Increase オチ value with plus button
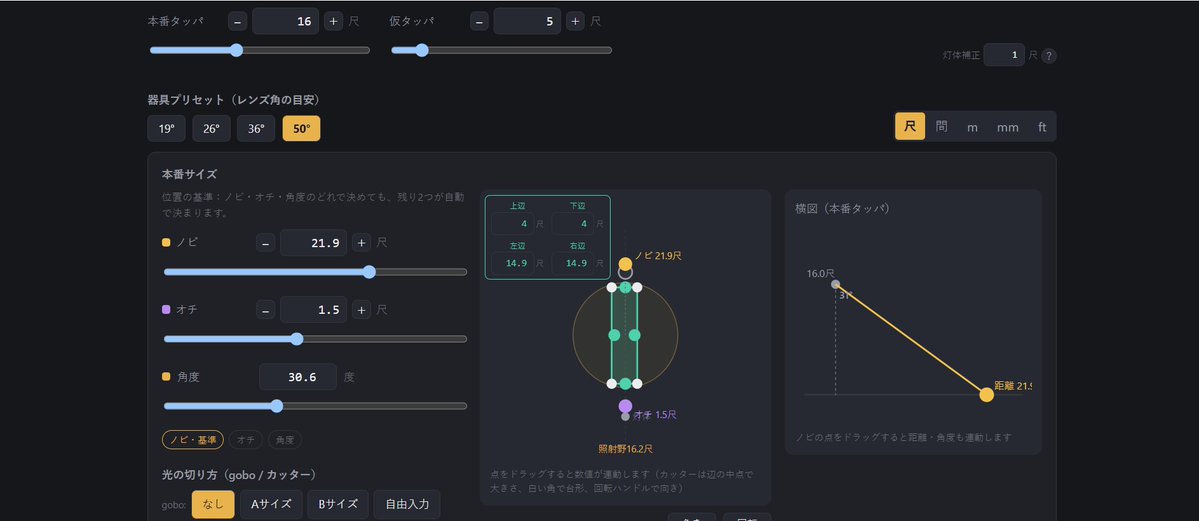This screenshot has height=521, width=1199. coord(362,310)
